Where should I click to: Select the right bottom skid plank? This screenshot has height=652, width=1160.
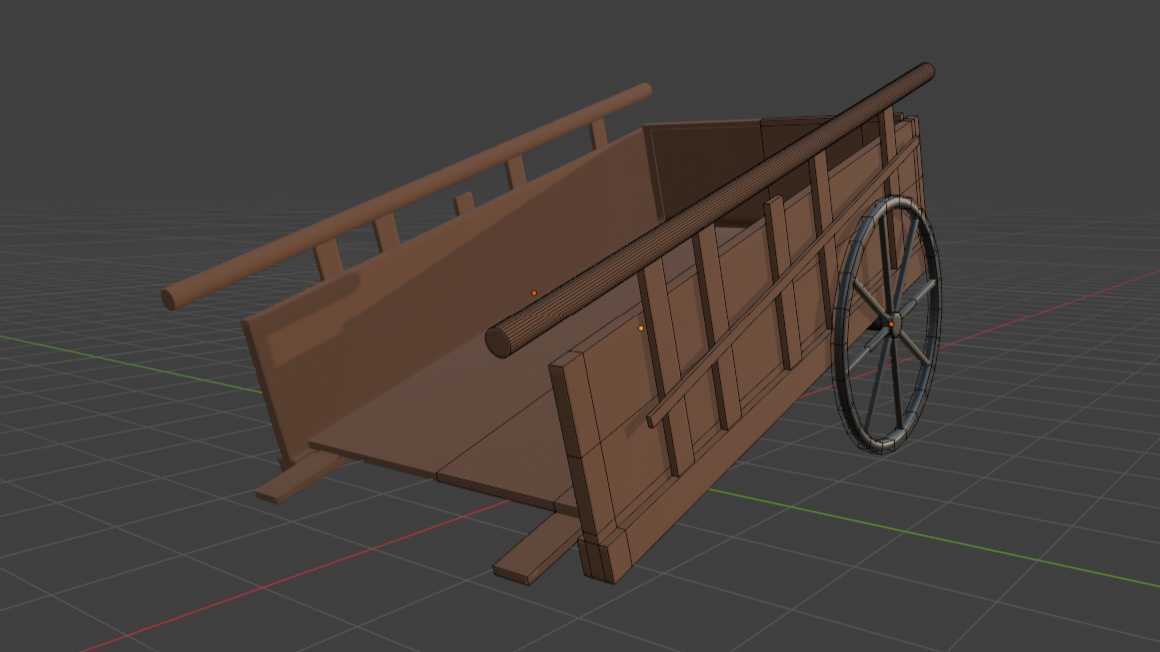coord(537,550)
